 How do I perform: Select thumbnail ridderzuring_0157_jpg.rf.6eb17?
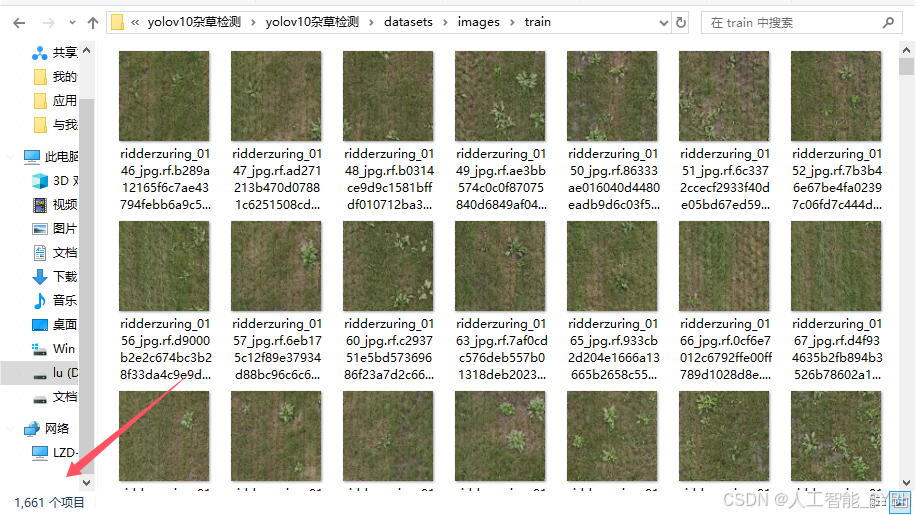[x=276, y=266]
